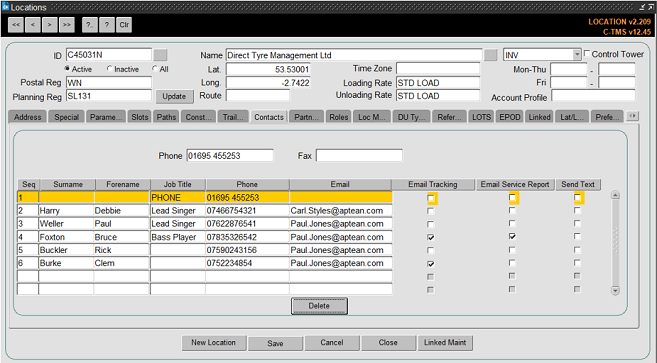Viewport: 657px width, 363px height.
Task: Select email cell Carl.Styles@aptean.com
Action: [x=340, y=211]
